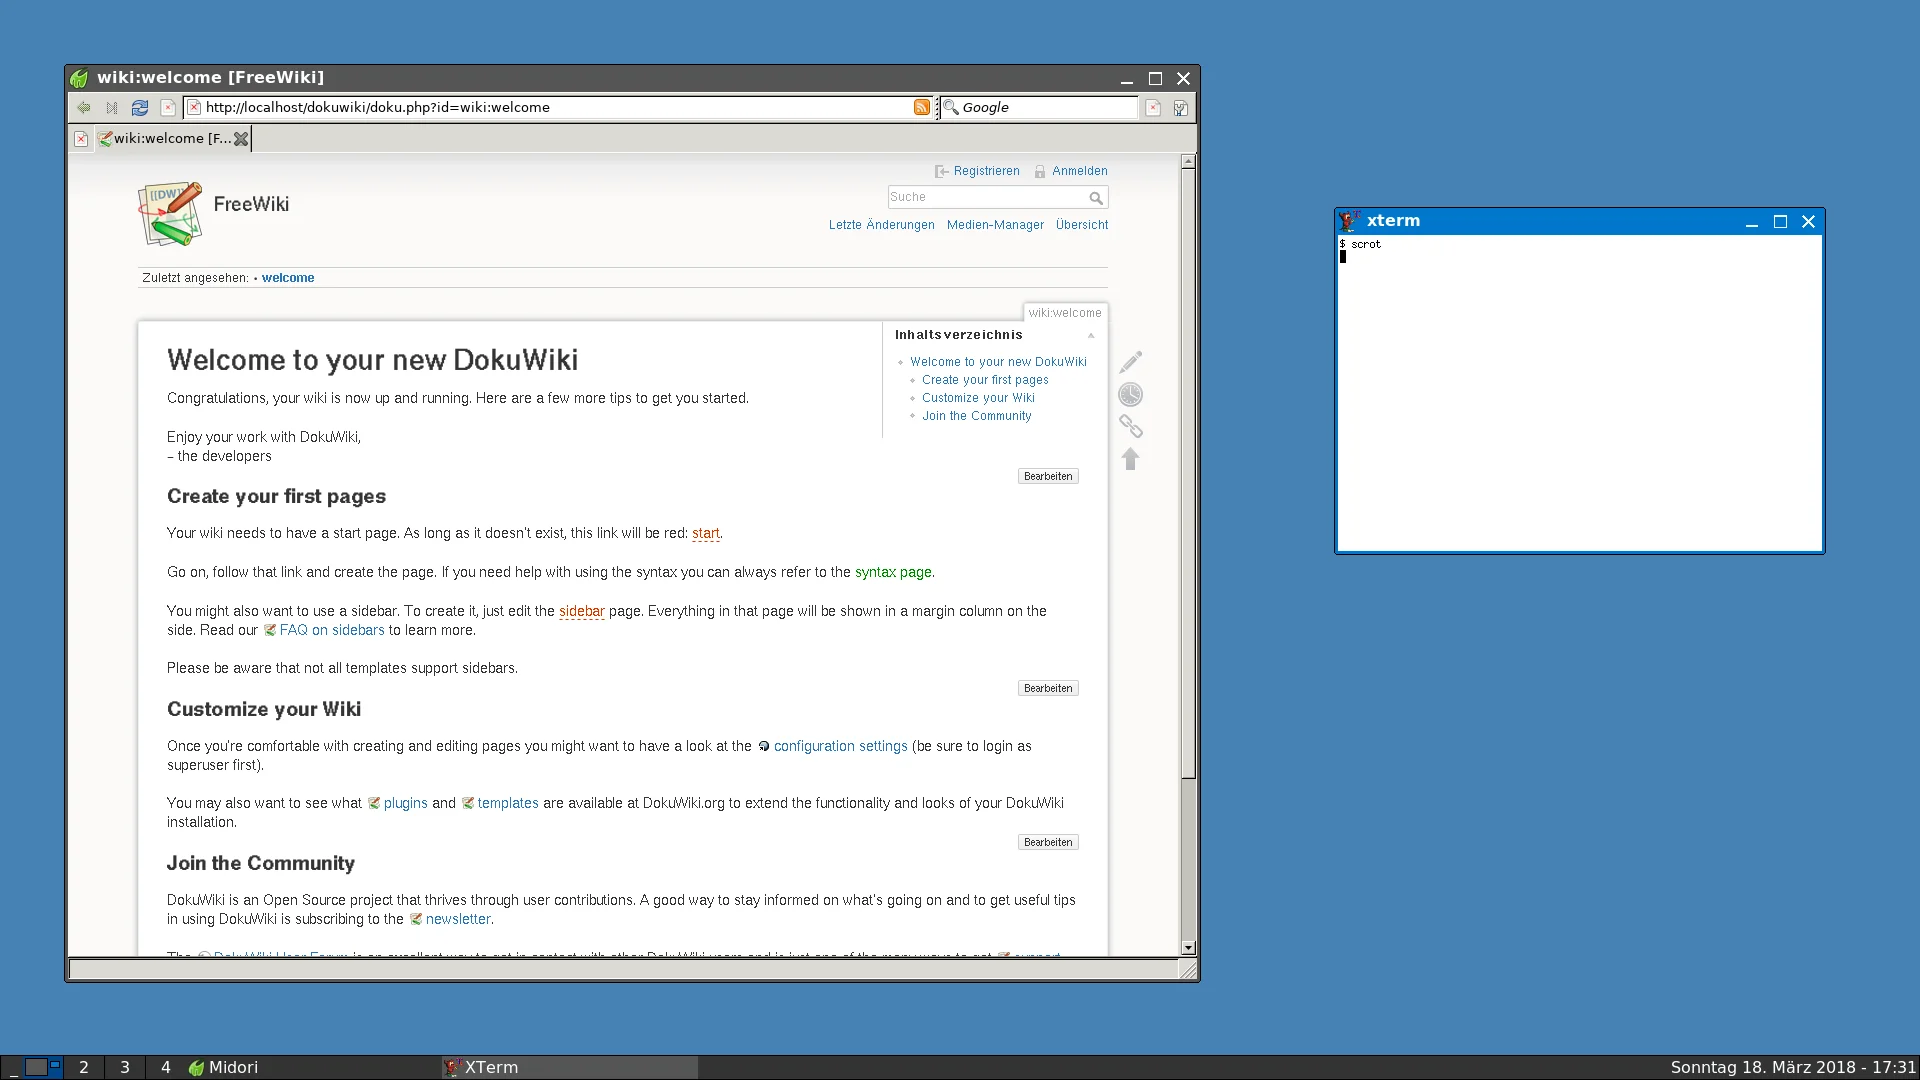Viewport: 1920px width, 1080px height.
Task: Click the wiki:welcome page ID label
Action: pyautogui.click(x=1064, y=313)
